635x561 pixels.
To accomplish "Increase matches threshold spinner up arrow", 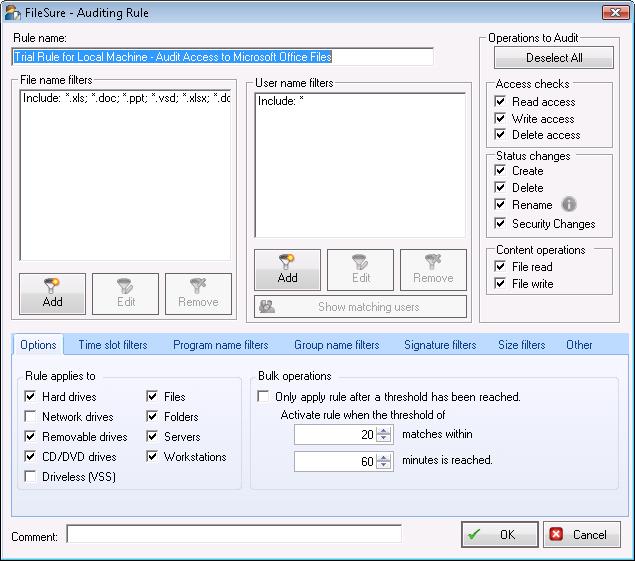I will coord(384,431).
